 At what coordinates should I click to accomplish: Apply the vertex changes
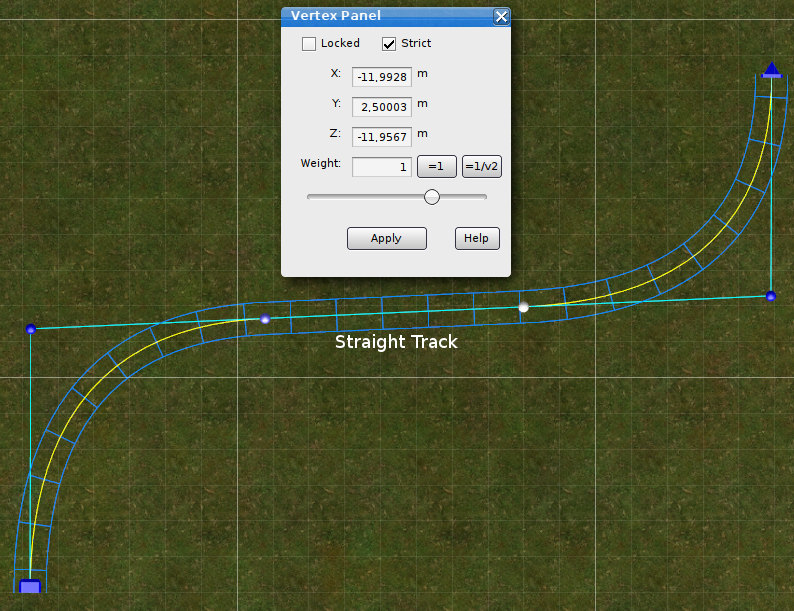tap(386, 238)
